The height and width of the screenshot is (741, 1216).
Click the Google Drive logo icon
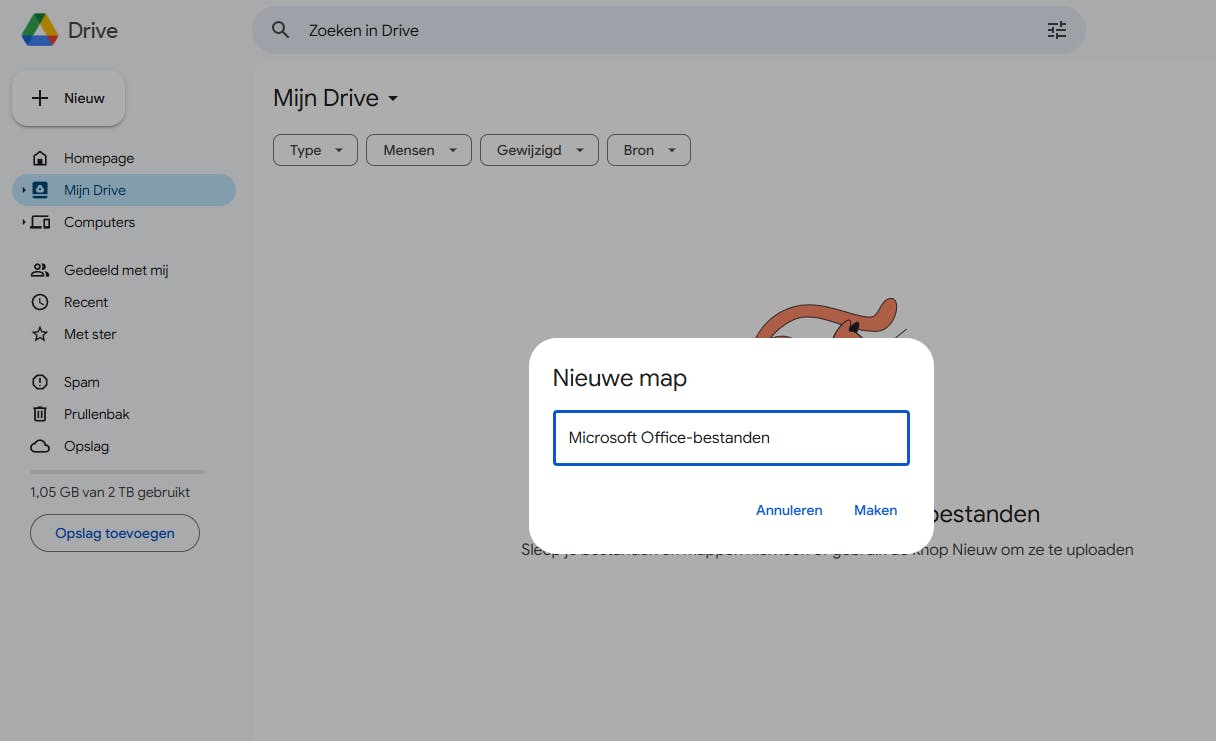(40, 30)
